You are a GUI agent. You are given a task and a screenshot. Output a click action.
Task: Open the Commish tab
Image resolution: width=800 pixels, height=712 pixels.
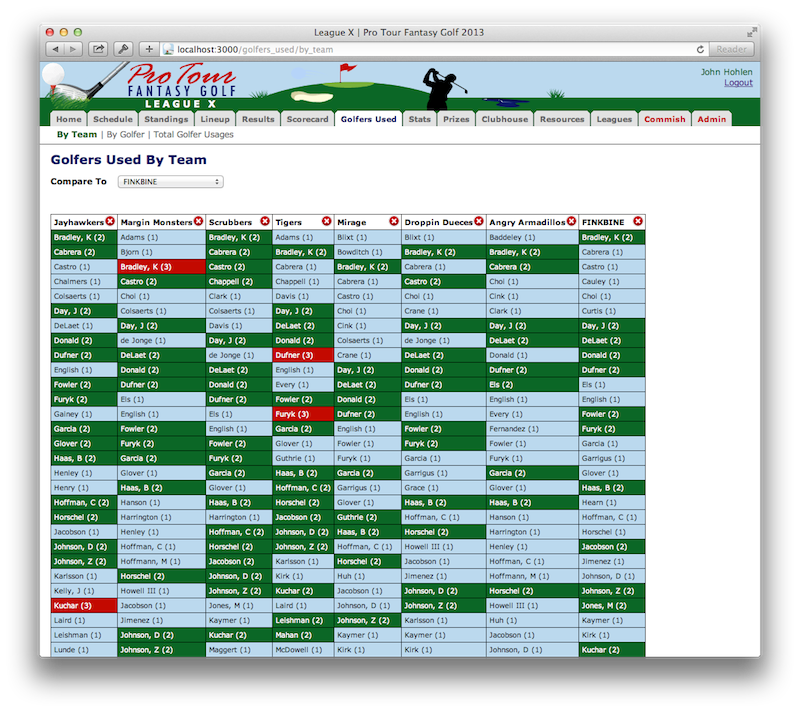pos(664,119)
